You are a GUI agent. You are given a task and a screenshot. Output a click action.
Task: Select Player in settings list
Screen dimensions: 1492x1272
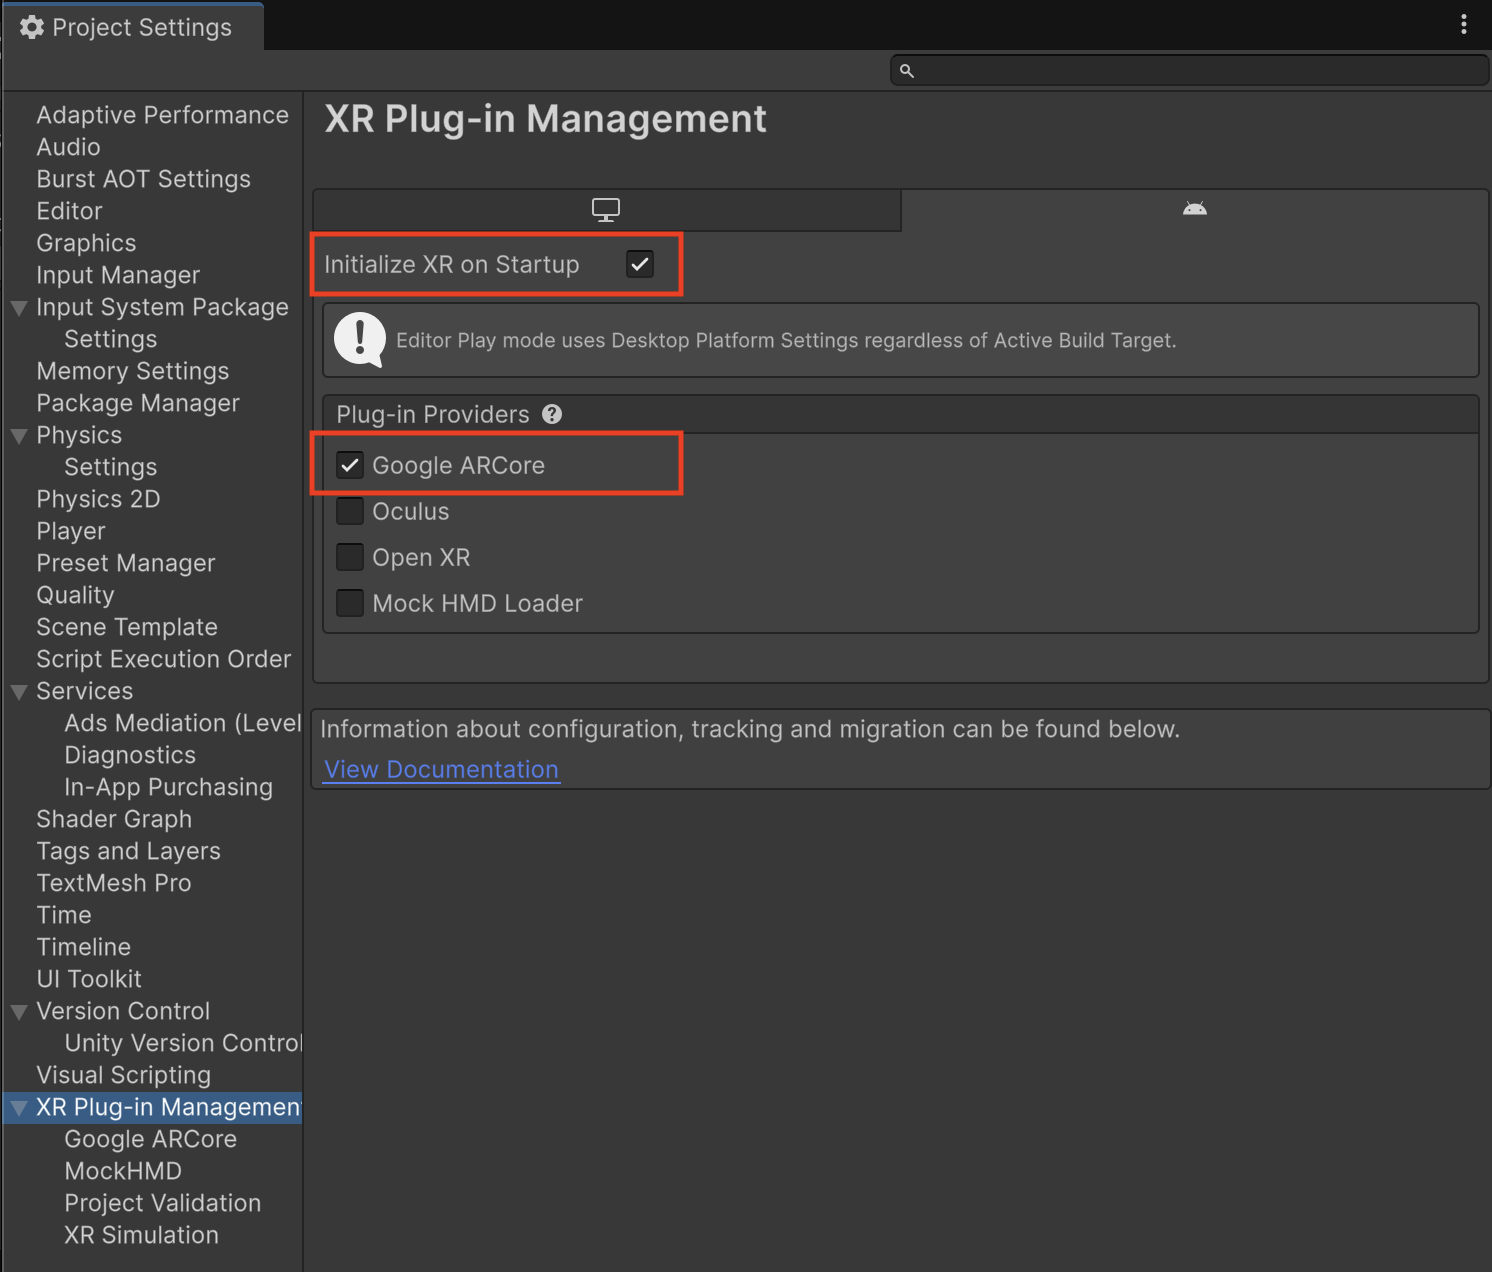pos(71,531)
